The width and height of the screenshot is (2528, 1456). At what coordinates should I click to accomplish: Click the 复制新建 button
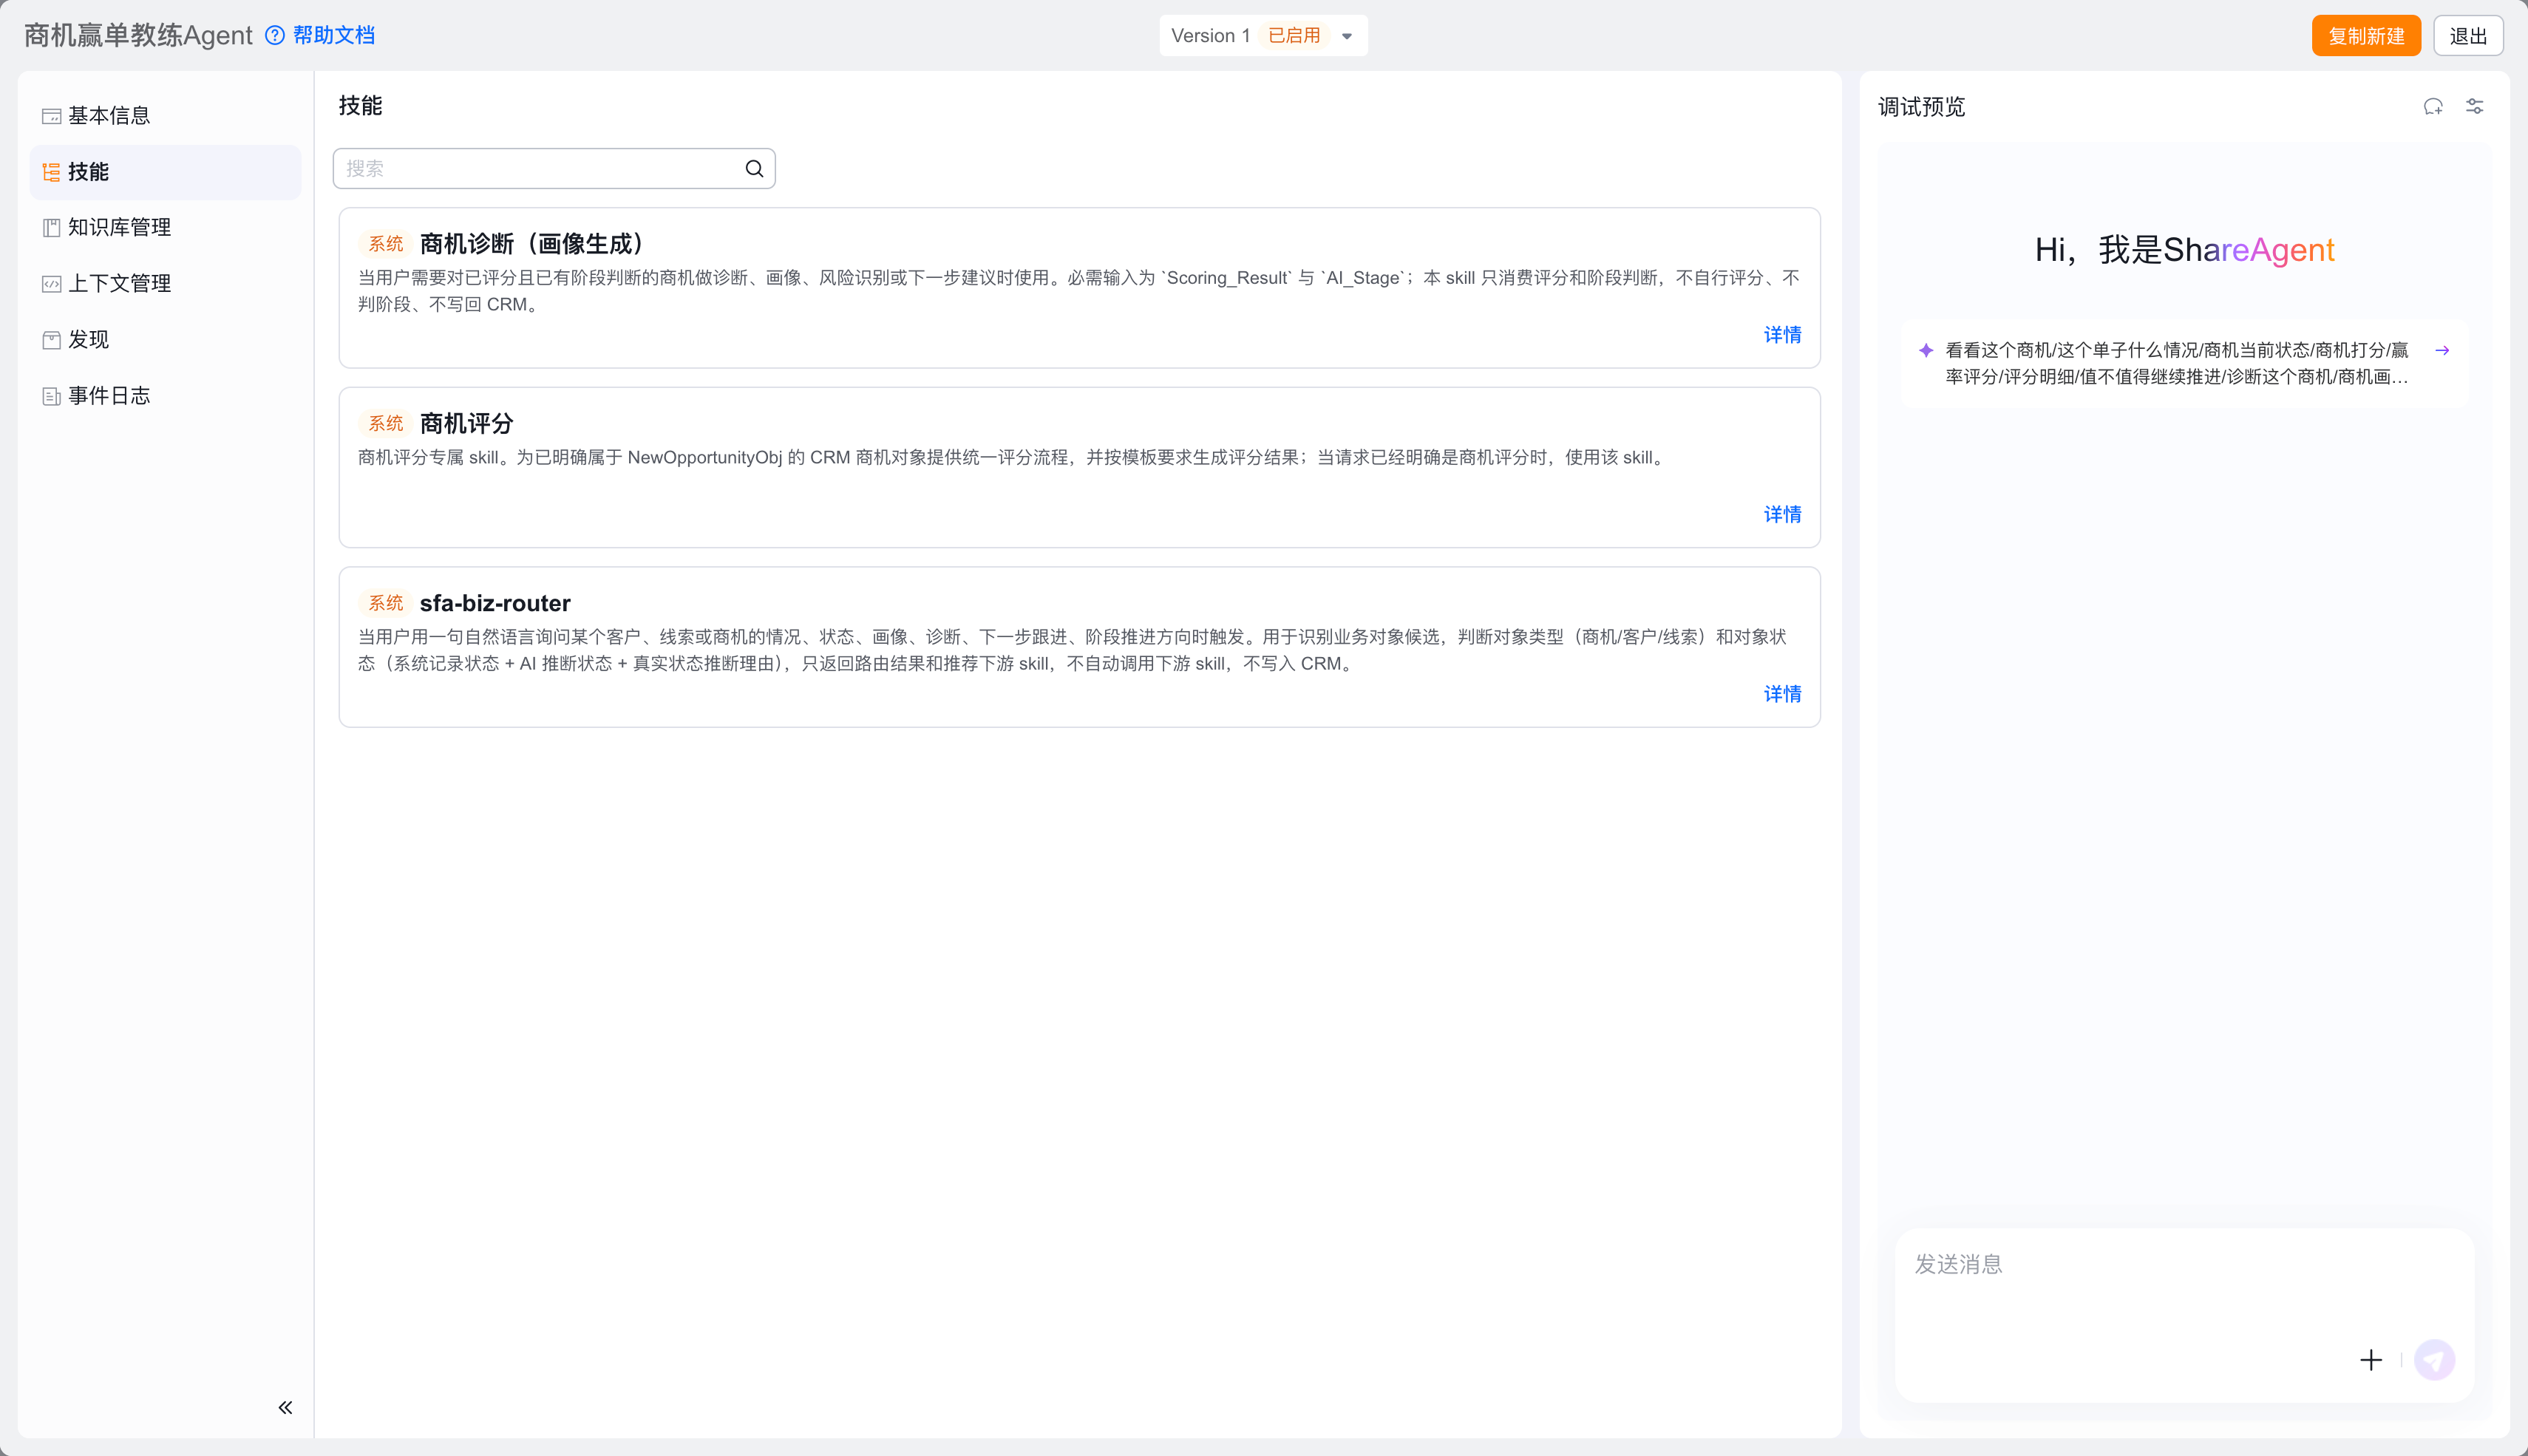pyautogui.click(x=2366, y=36)
